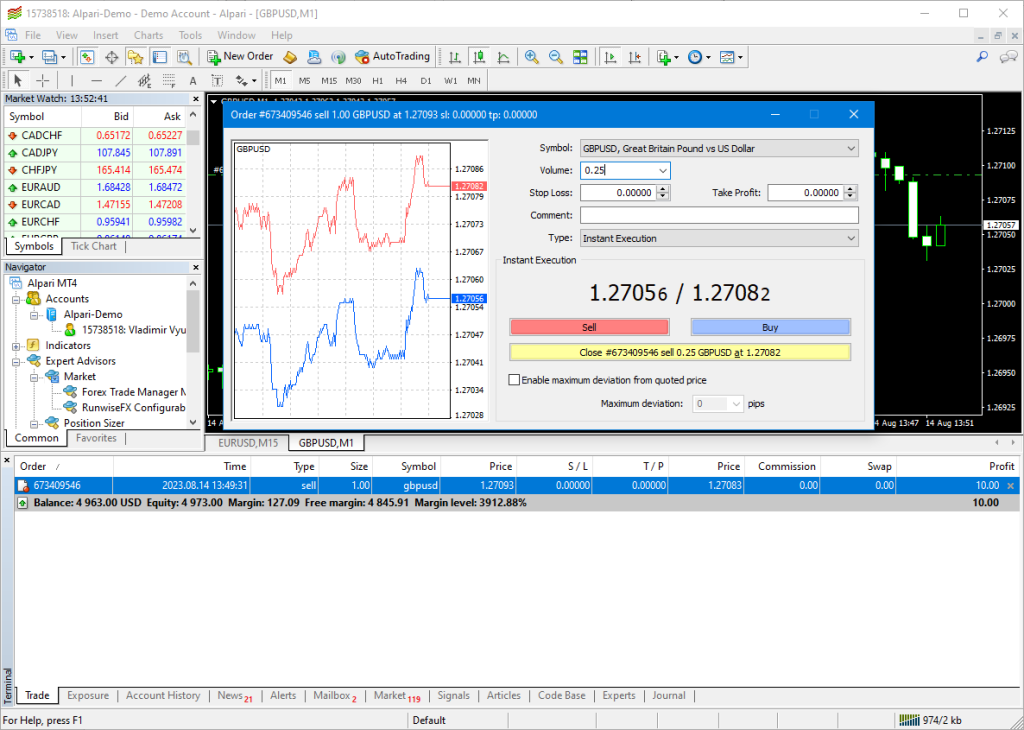This screenshot has width=1024, height=730.
Task: Expand the Indicators tree node in Navigator
Action: click(x=17, y=346)
